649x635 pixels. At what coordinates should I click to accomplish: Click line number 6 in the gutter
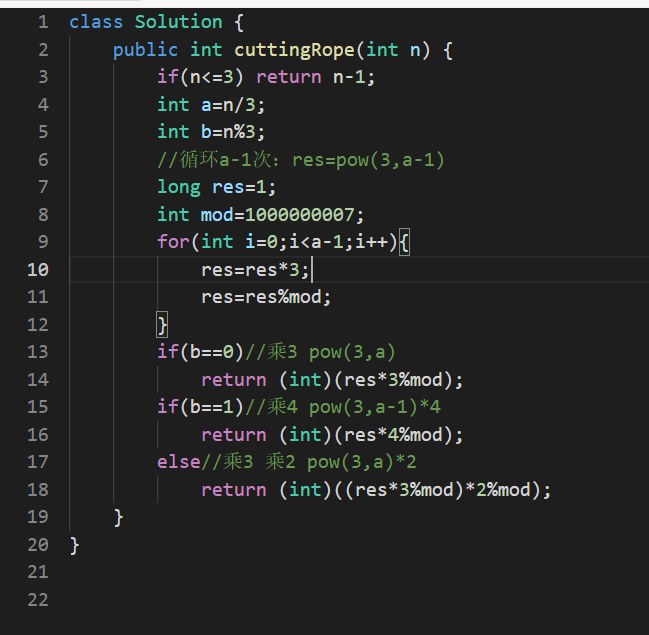point(43,160)
